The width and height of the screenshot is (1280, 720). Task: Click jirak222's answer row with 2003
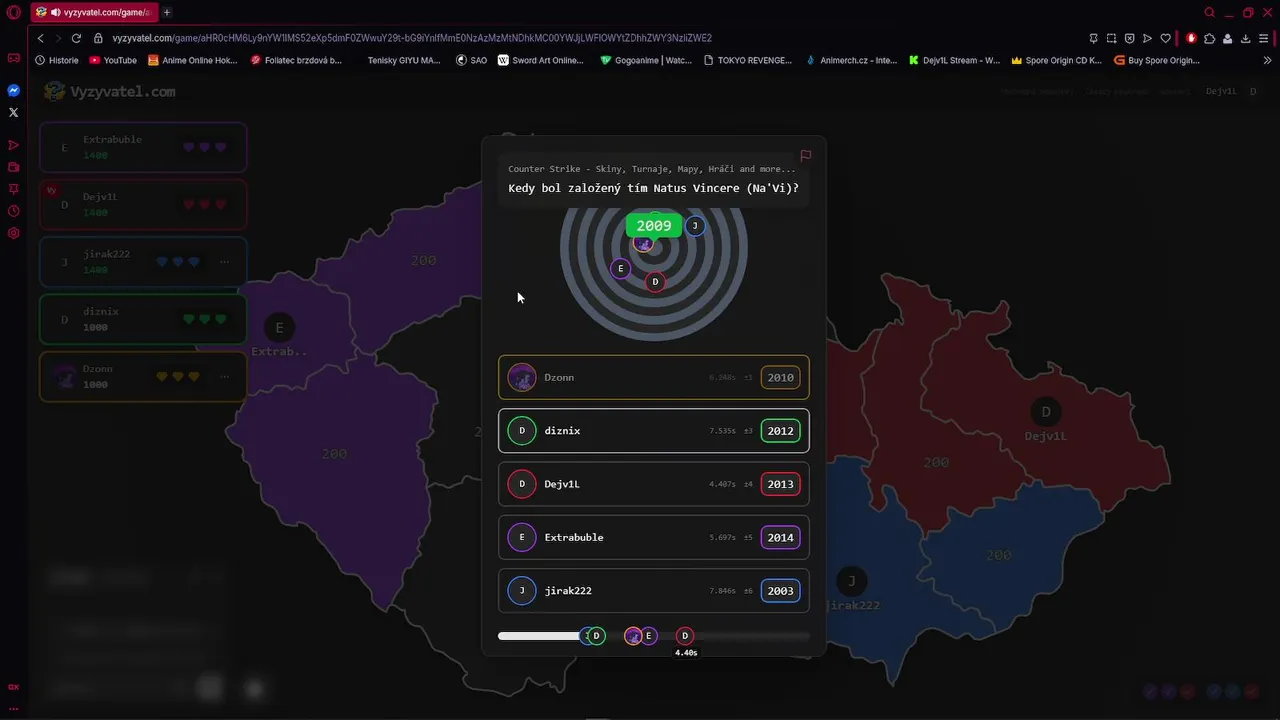click(x=654, y=591)
